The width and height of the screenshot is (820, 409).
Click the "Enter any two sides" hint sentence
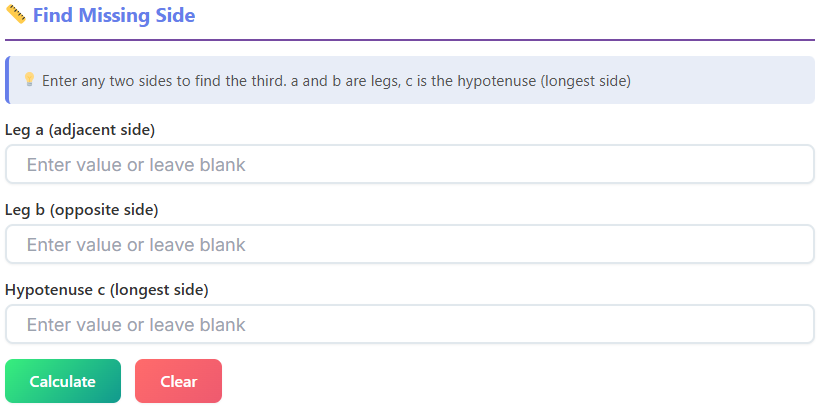coord(163,81)
